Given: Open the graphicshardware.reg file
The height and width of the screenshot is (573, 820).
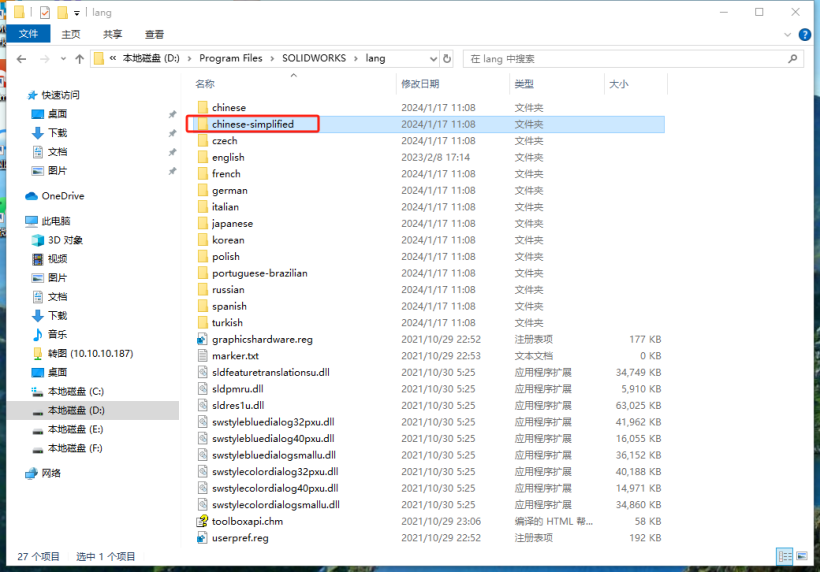Looking at the screenshot, I should (261, 339).
